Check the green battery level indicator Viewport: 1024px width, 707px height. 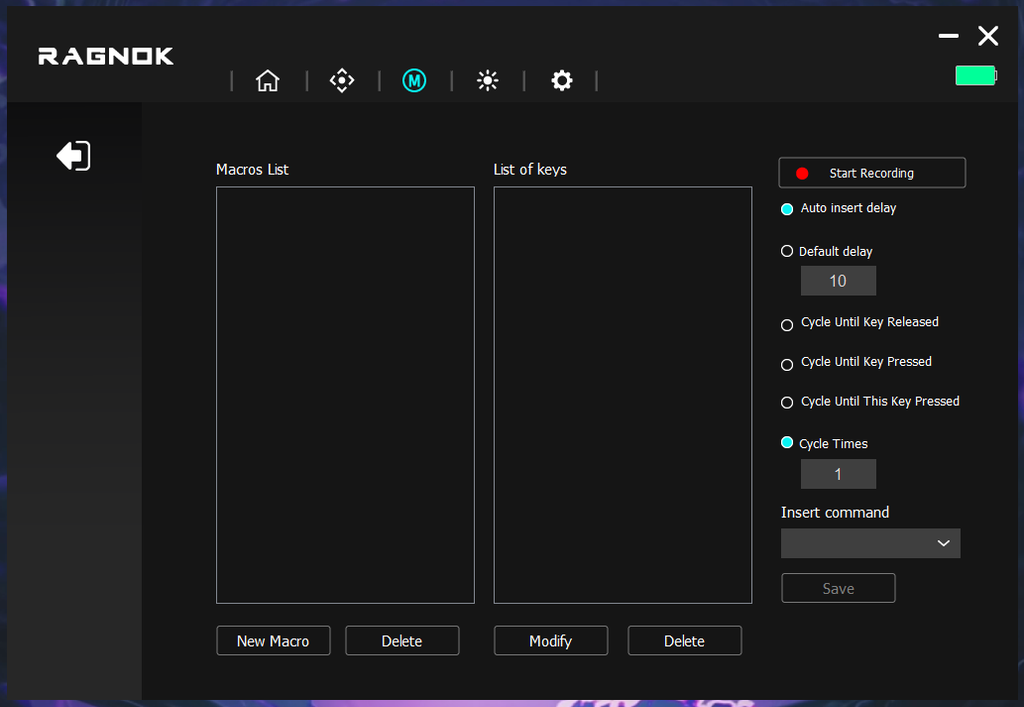tap(976, 76)
